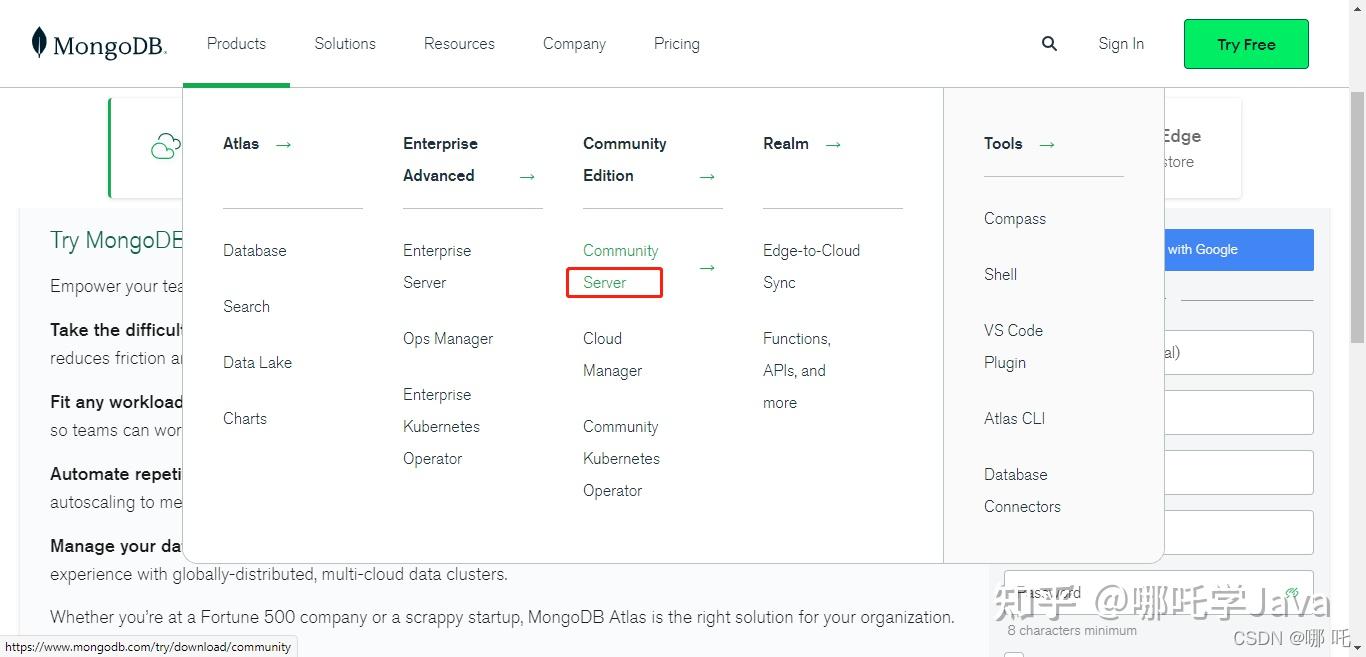Select Atlas CLI under Tools
This screenshot has height=657, width=1366.
coord(1014,418)
